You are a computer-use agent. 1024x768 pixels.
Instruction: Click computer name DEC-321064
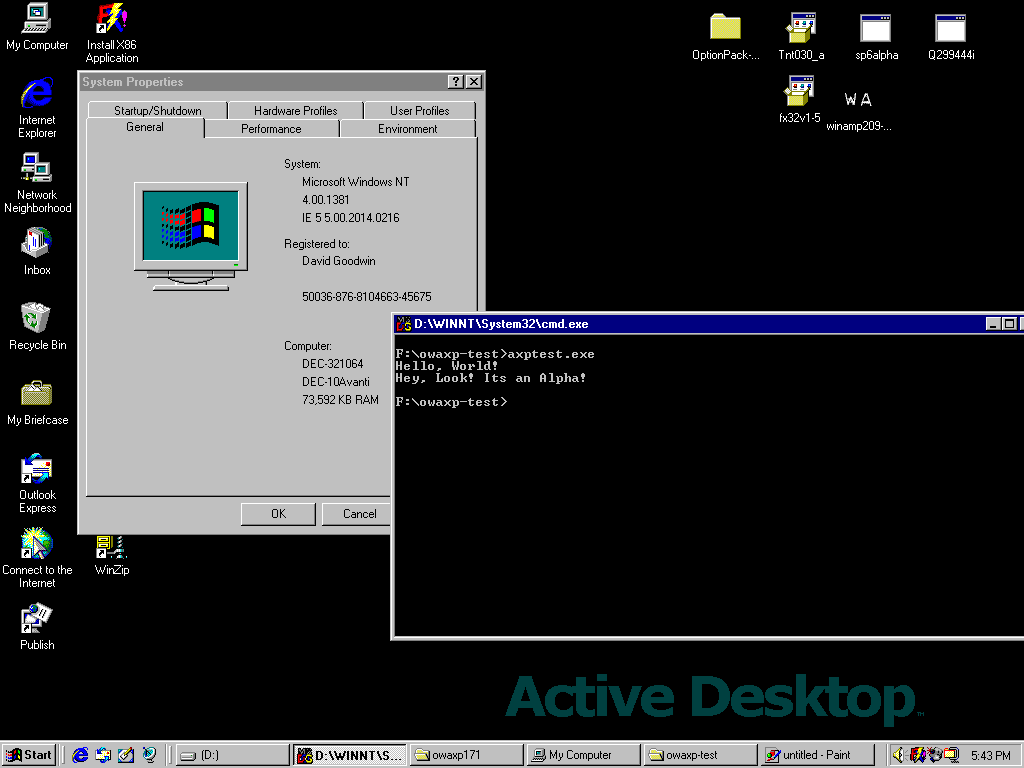332,364
